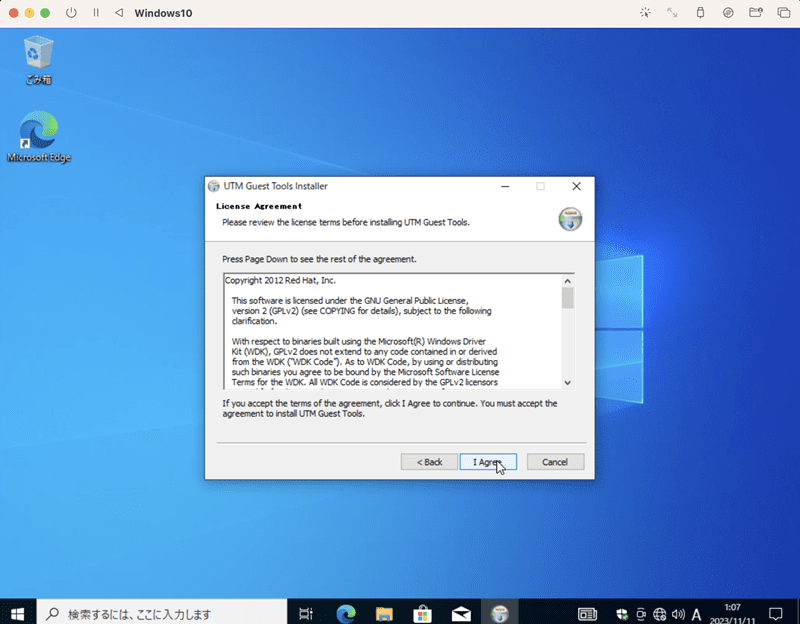Toggle mouse capture in UTM toolbar
The image size is (800, 624).
point(645,13)
